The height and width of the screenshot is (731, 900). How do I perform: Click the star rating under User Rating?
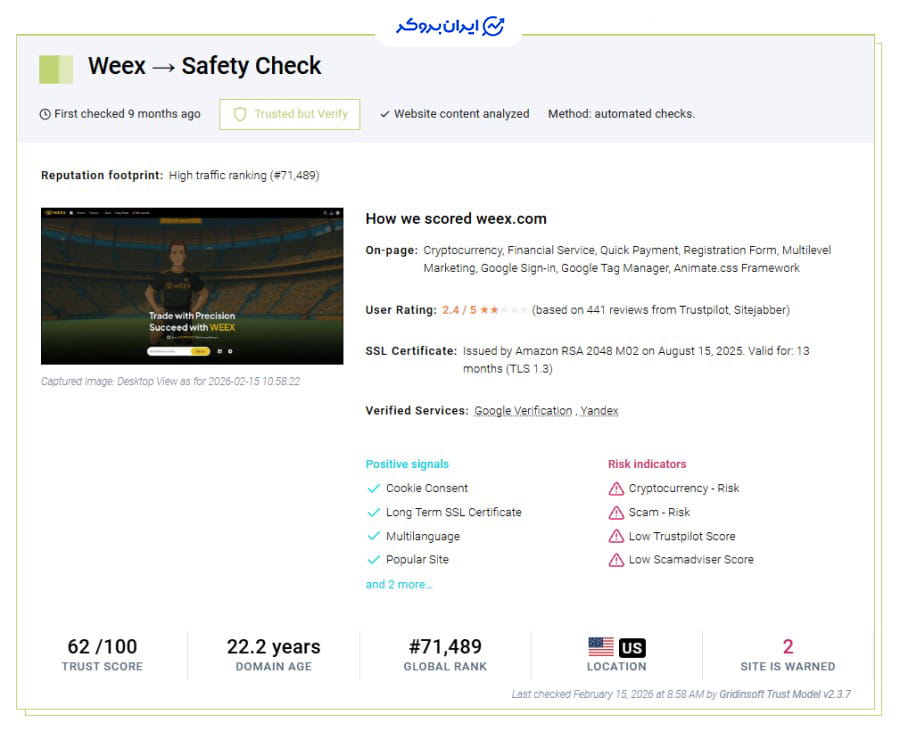(x=503, y=311)
